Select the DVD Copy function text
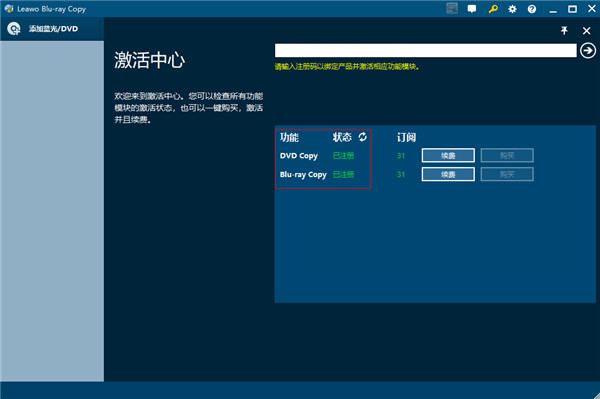The width and height of the screenshot is (600, 399). coord(299,156)
